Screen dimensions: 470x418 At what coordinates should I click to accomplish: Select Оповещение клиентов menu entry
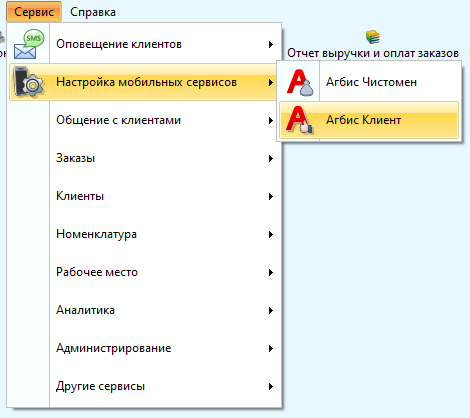[x=143, y=44]
